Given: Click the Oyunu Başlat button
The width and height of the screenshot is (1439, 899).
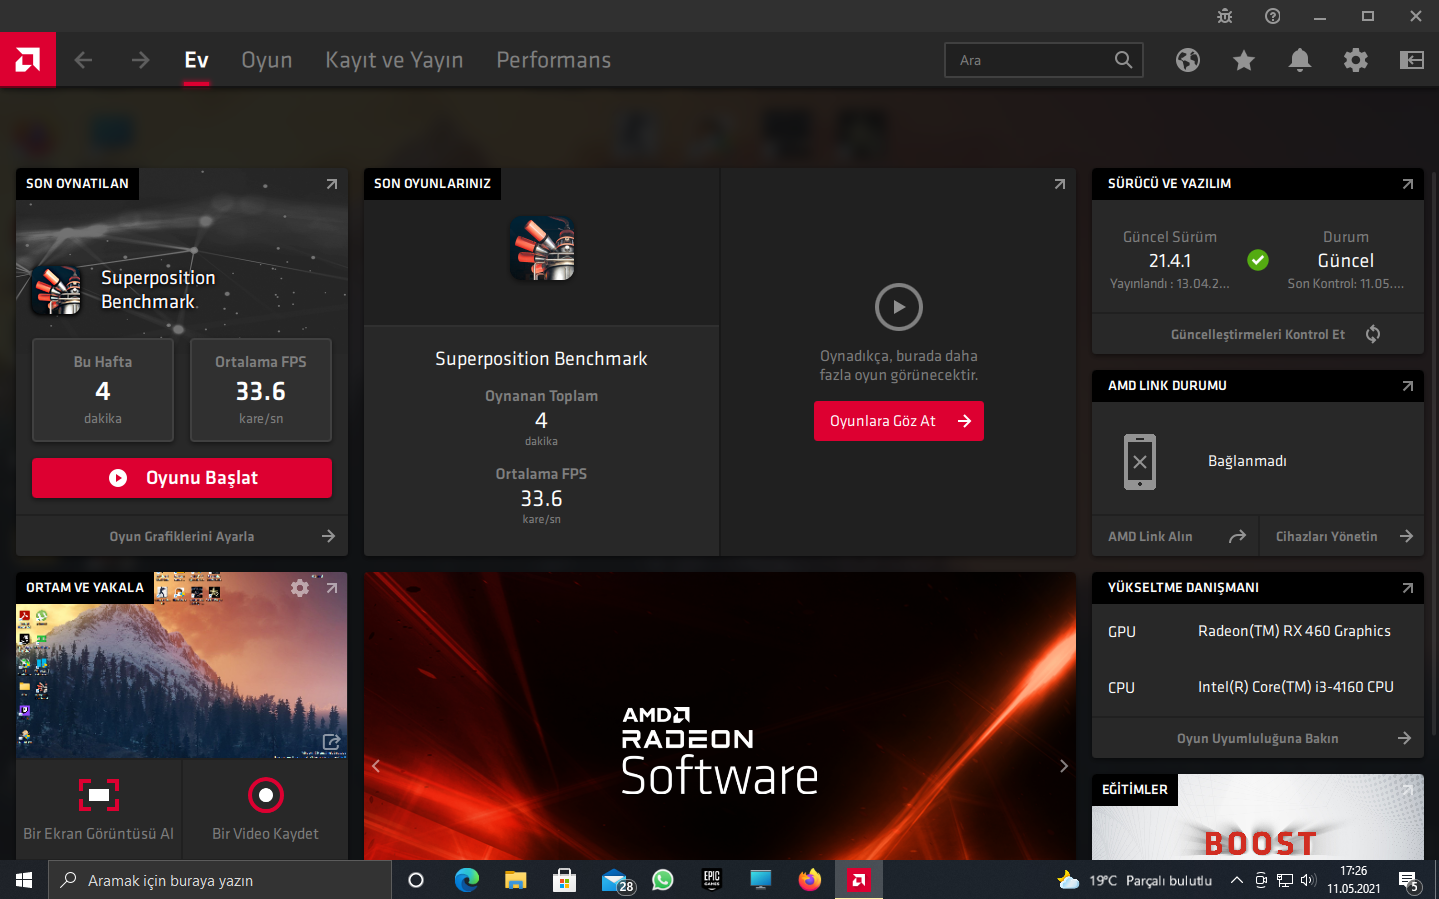Looking at the screenshot, I should 182,478.
